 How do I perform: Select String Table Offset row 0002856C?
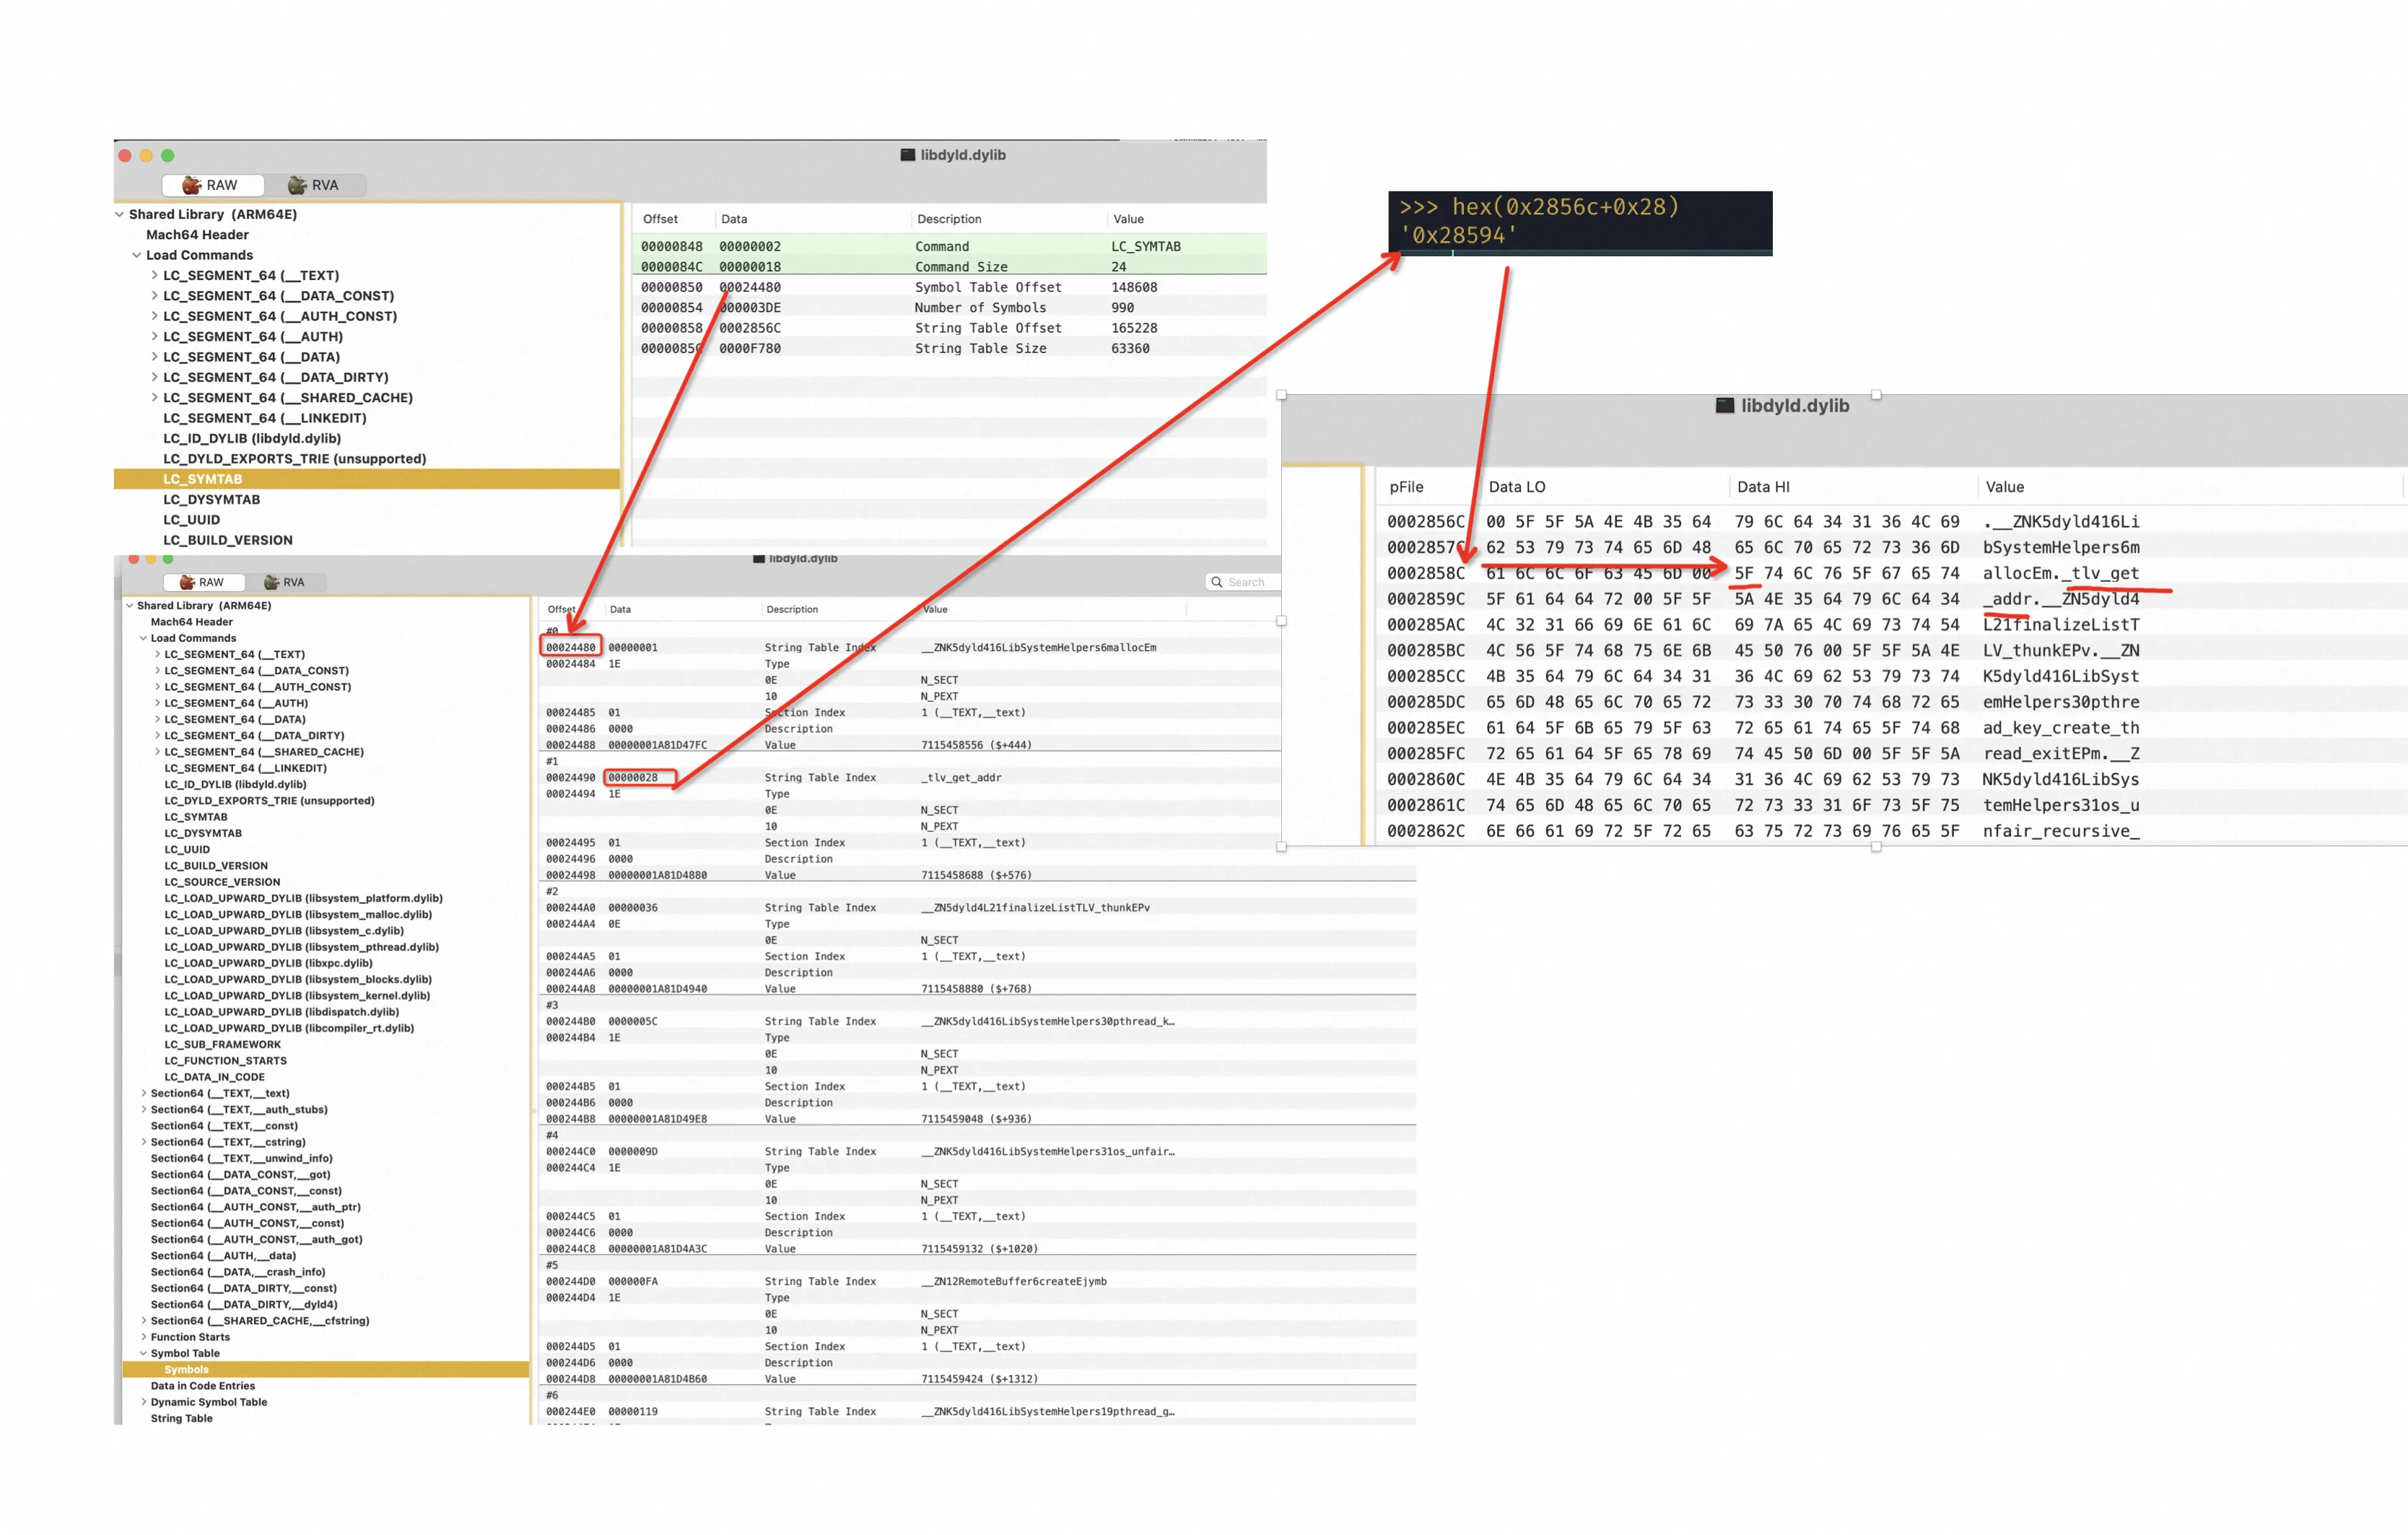point(949,328)
